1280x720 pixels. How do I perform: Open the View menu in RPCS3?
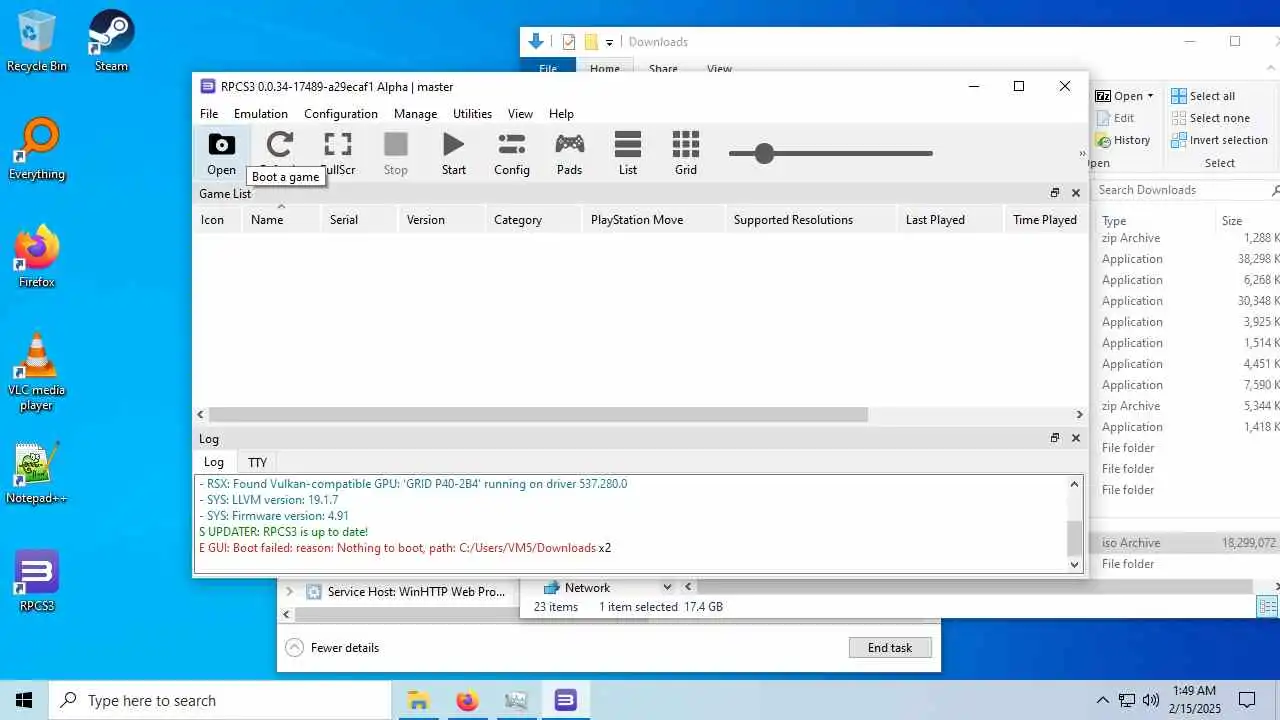click(x=521, y=114)
